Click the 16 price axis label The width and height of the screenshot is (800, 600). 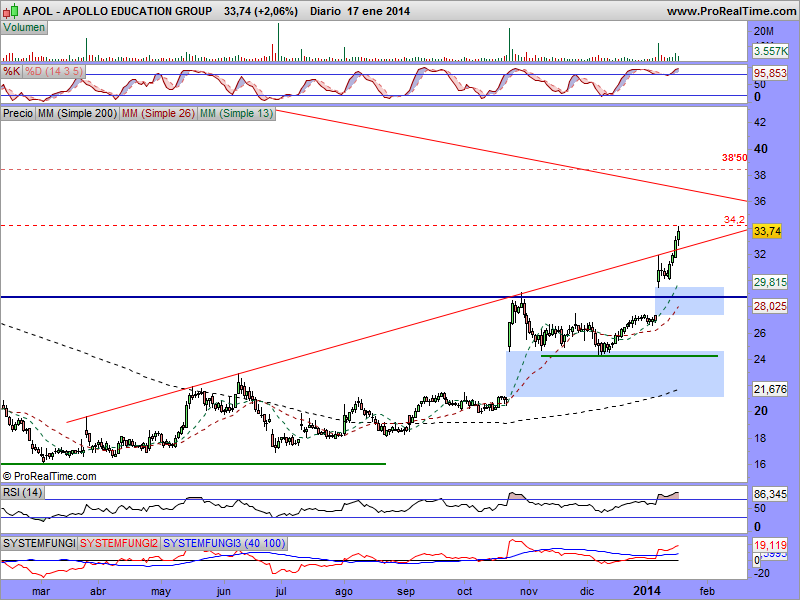pyautogui.click(x=760, y=464)
